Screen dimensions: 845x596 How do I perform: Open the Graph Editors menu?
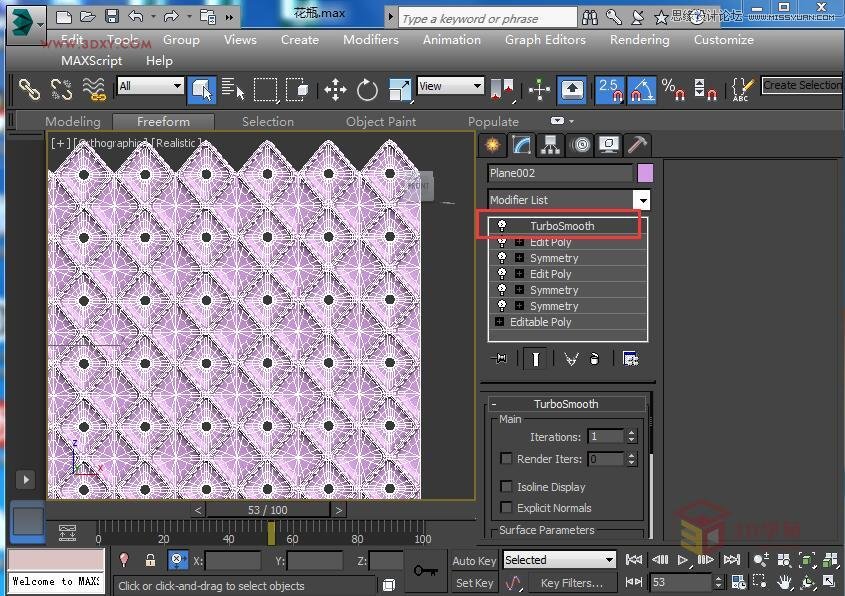click(544, 40)
